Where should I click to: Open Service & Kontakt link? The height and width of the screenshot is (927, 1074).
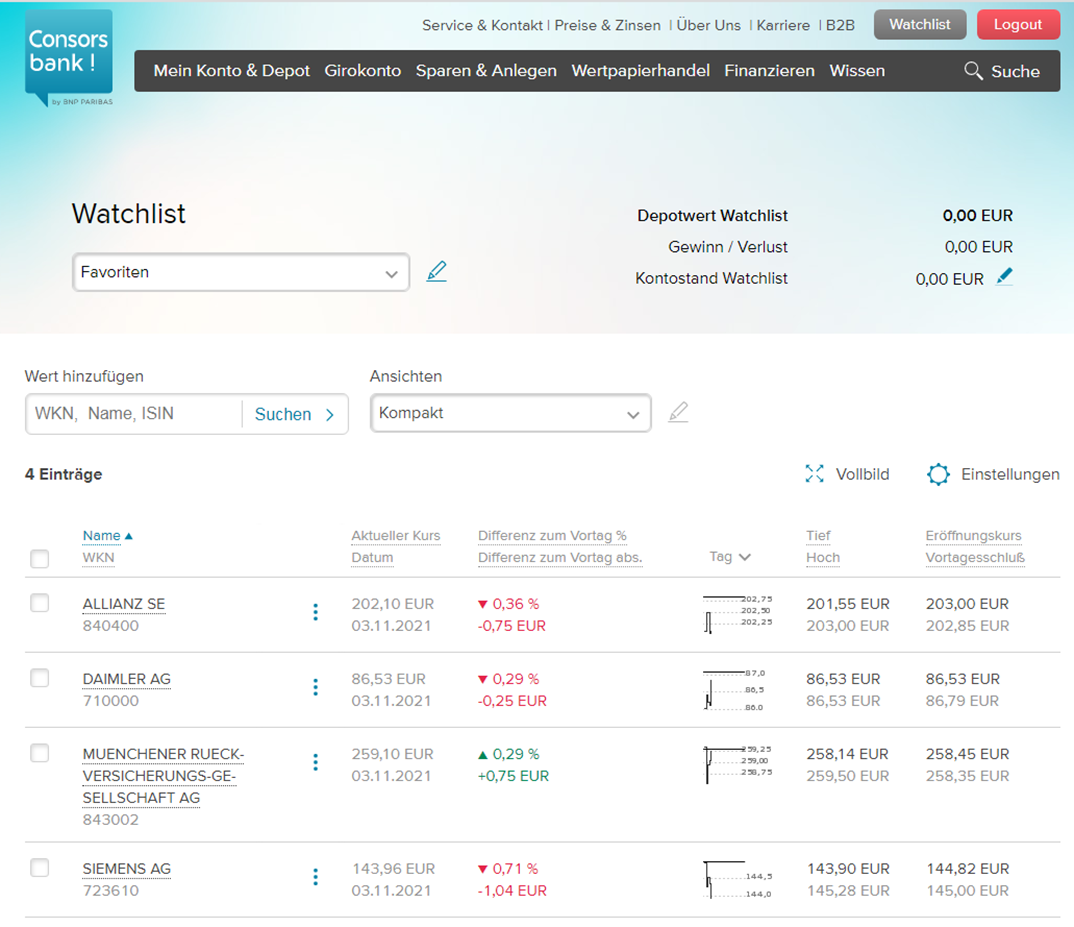[x=482, y=25]
